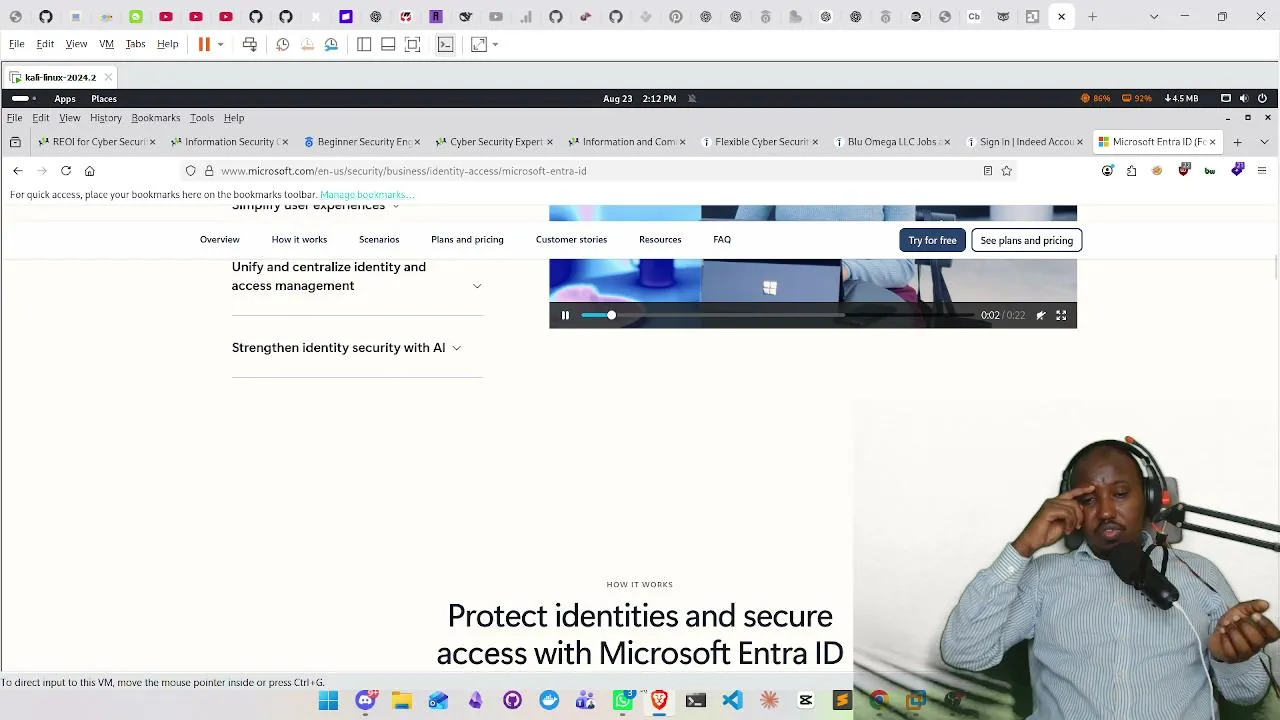Viewport: 1280px width, 720px height.
Task: Open the Kali Apps menu
Action: point(65,98)
